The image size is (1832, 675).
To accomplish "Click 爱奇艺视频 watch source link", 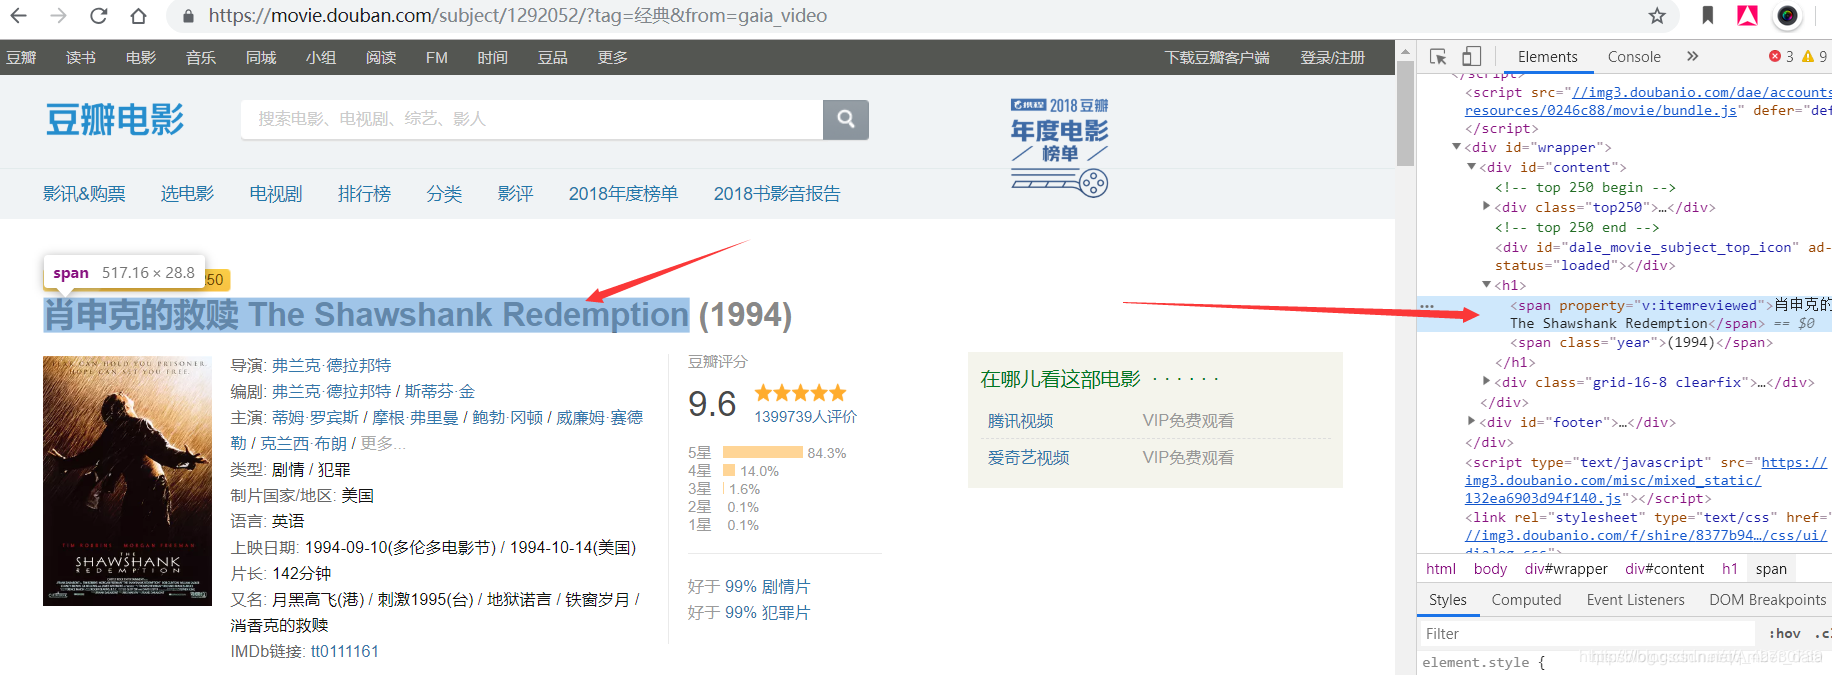I will (x=1028, y=458).
